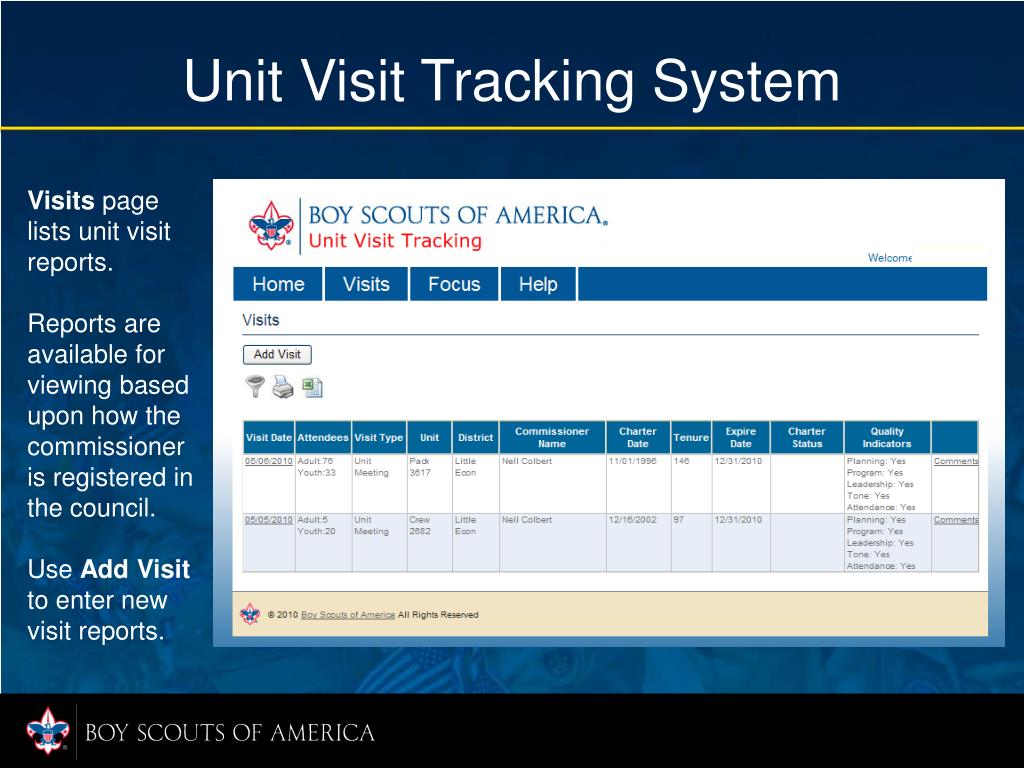Click the Welcome text in the header
Image resolution: width=1024 pixels, height=768 pixels.
pos(889,258)
